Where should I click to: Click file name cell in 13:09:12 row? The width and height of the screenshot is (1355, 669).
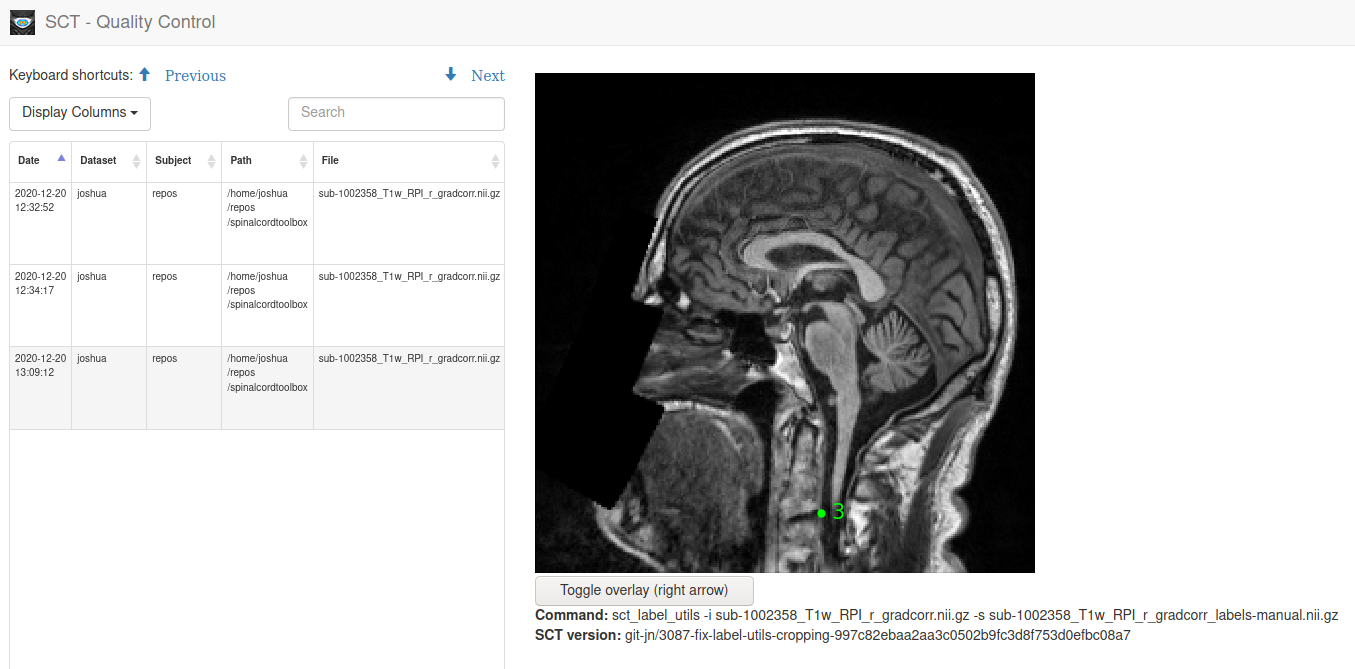tap(409, 388)
